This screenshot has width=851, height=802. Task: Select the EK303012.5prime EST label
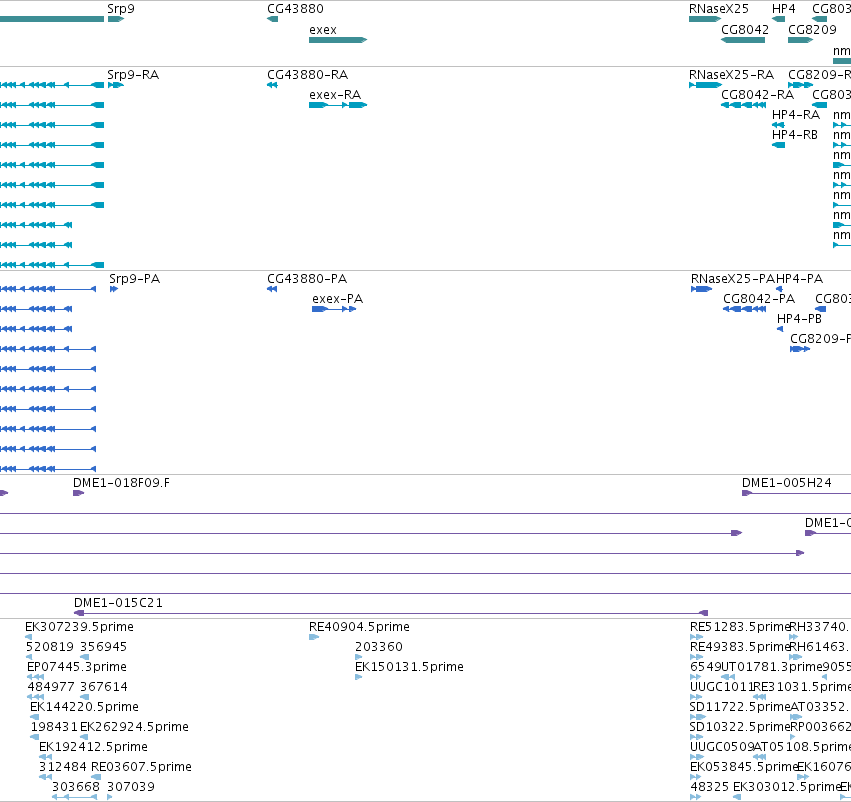tap(787, 787)
